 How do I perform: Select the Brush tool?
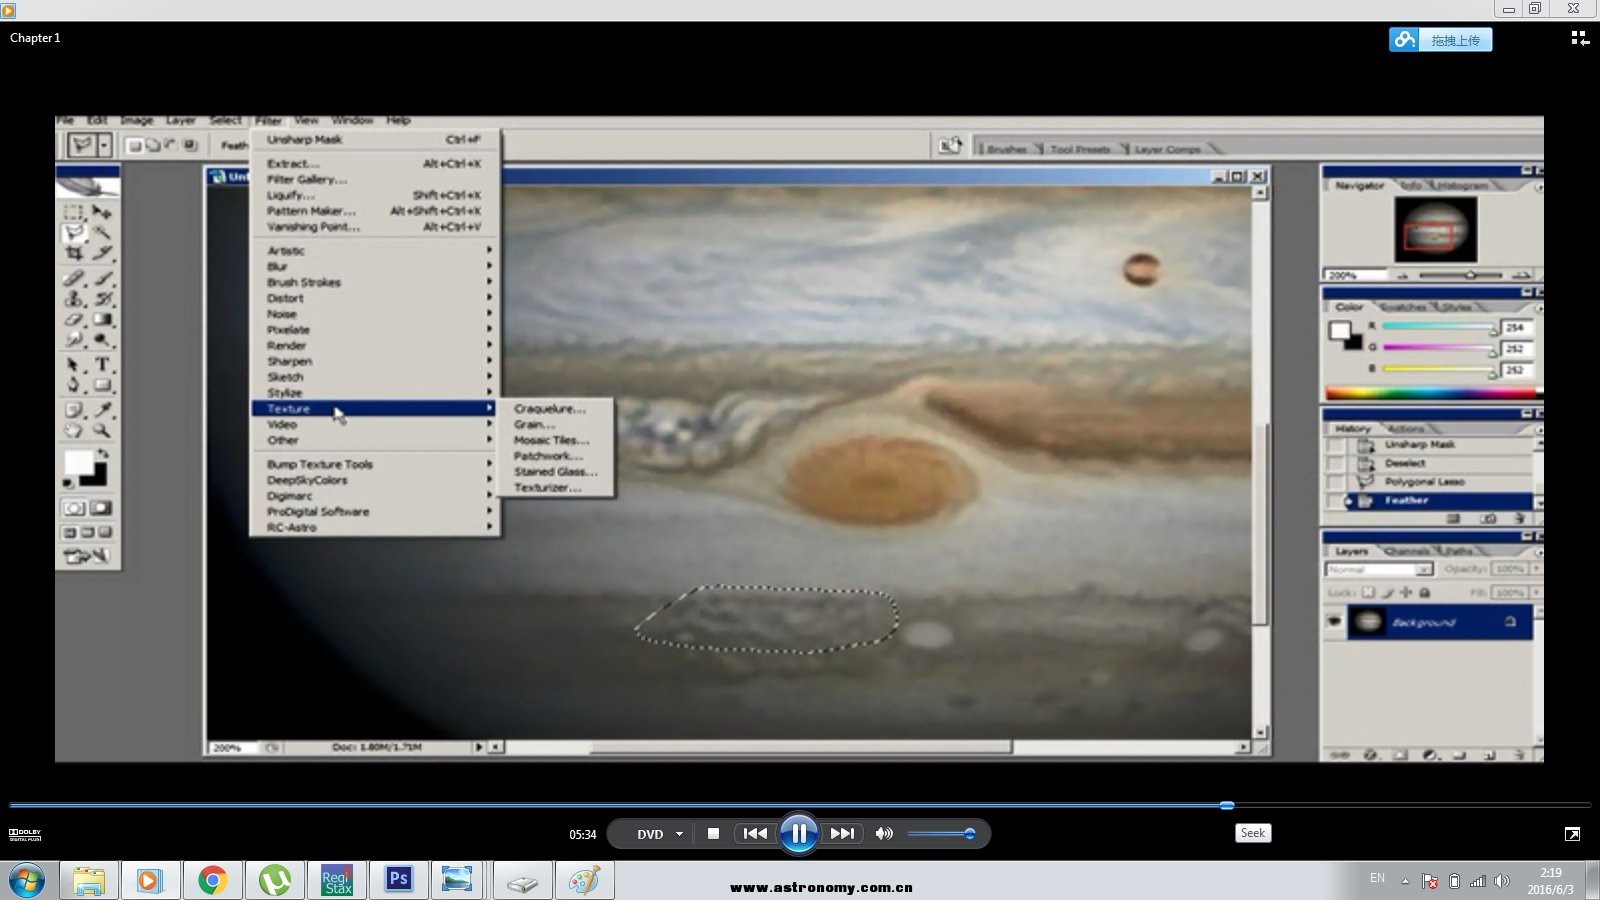click(102, 278)
